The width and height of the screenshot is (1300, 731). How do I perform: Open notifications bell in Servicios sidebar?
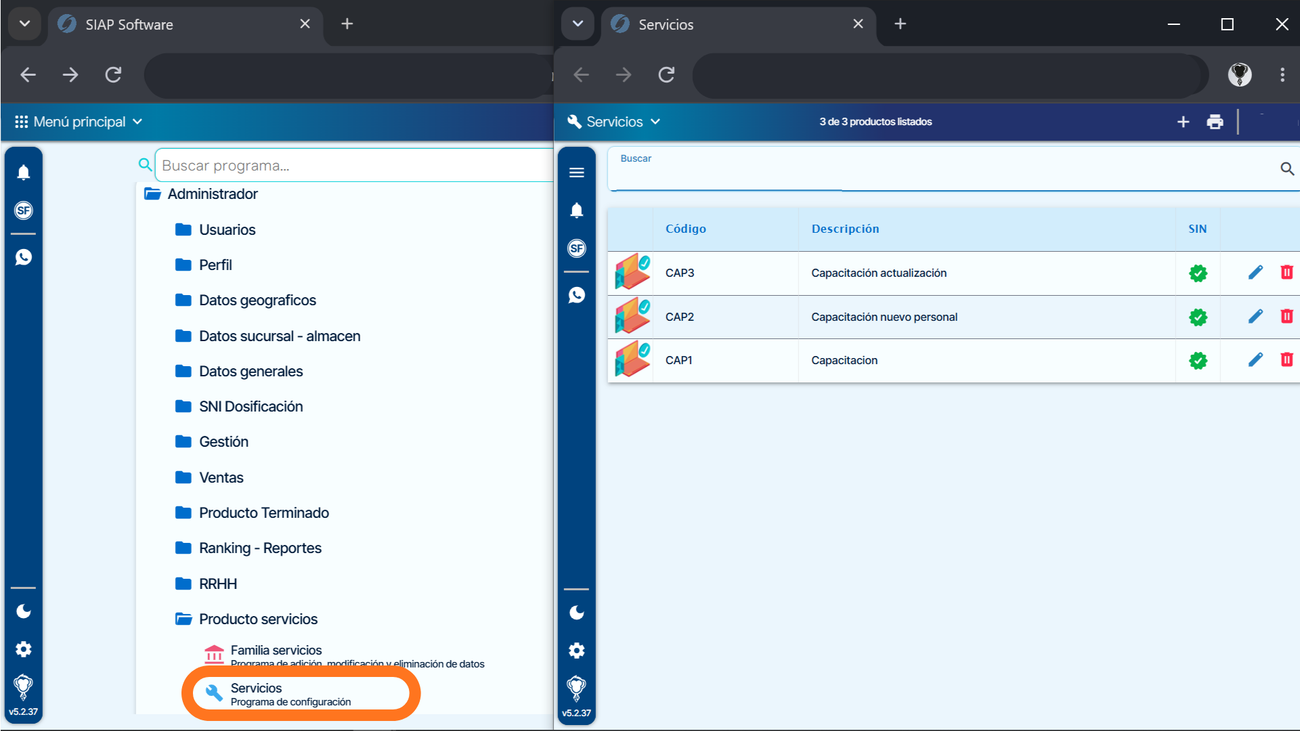tap(576, 210)
